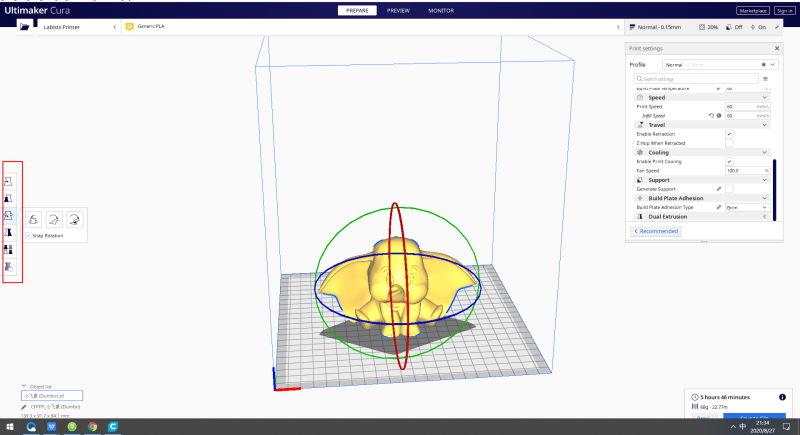Click the Marketplace button

[x=753, y=11]
